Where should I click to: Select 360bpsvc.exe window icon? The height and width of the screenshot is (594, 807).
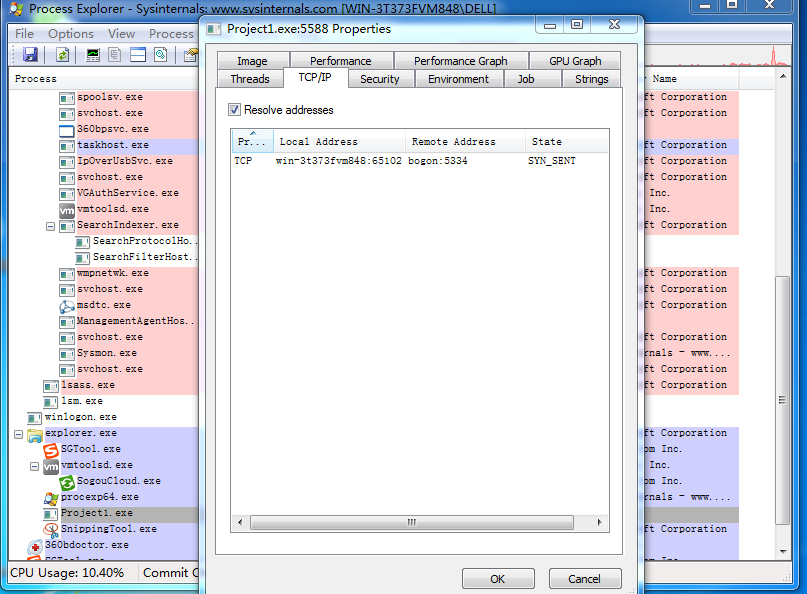point(67,130)
